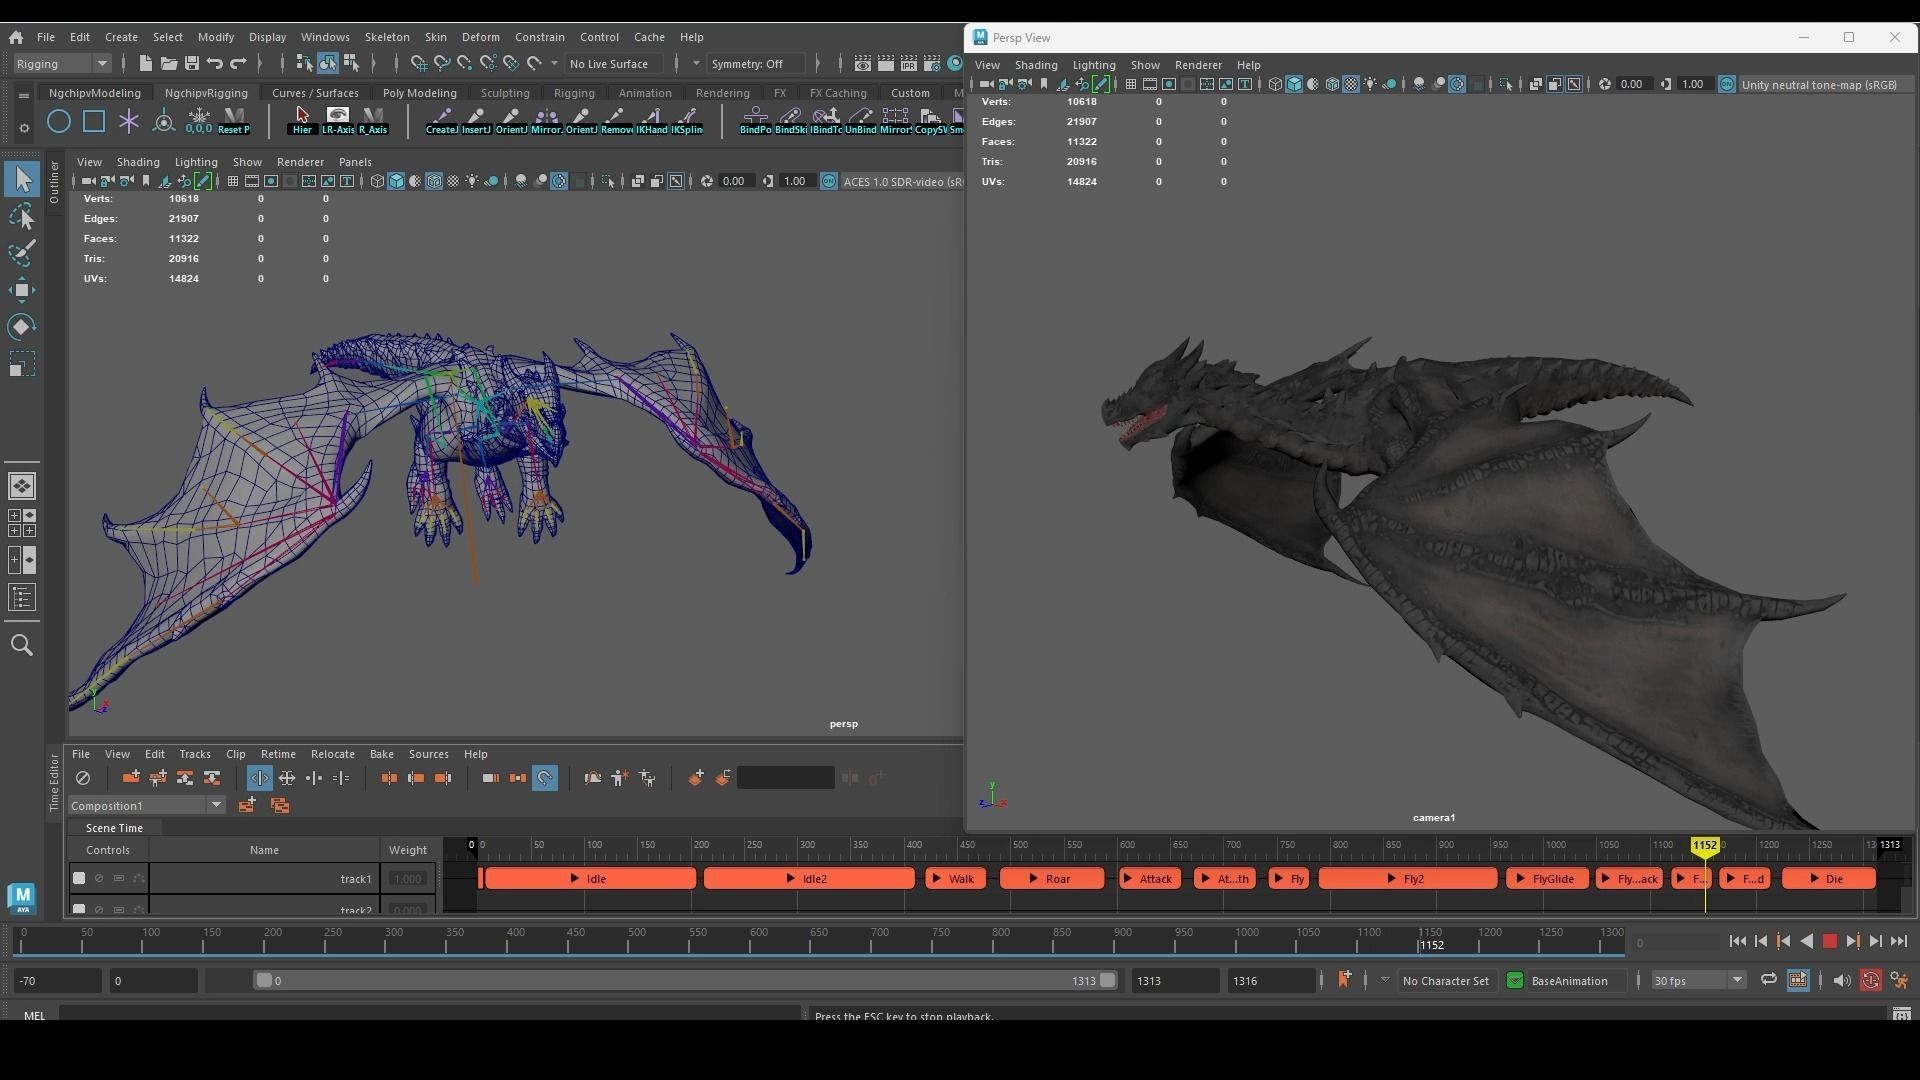This screenshot has width=1920, height=1080.
Task: Click the range slider bar ending at 1313
Action: (685, 981)
